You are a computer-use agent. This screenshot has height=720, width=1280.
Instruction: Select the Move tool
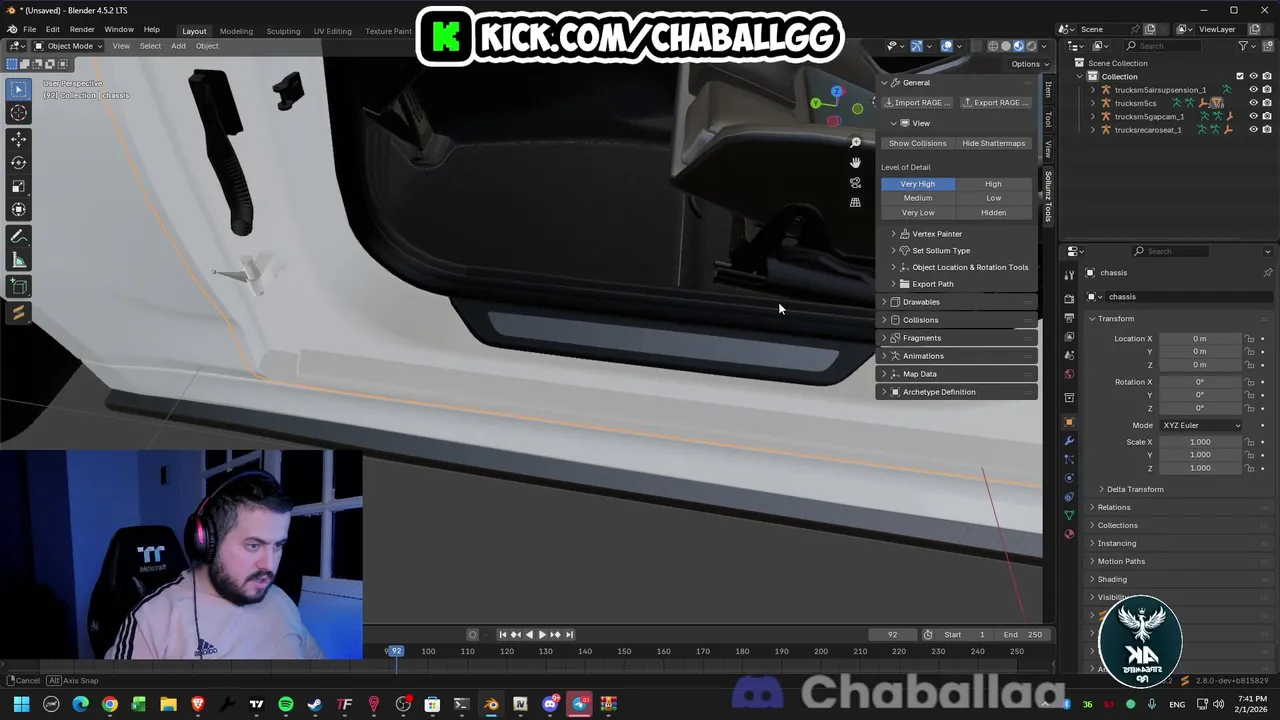pyautogui.click(x=19, y=139)
